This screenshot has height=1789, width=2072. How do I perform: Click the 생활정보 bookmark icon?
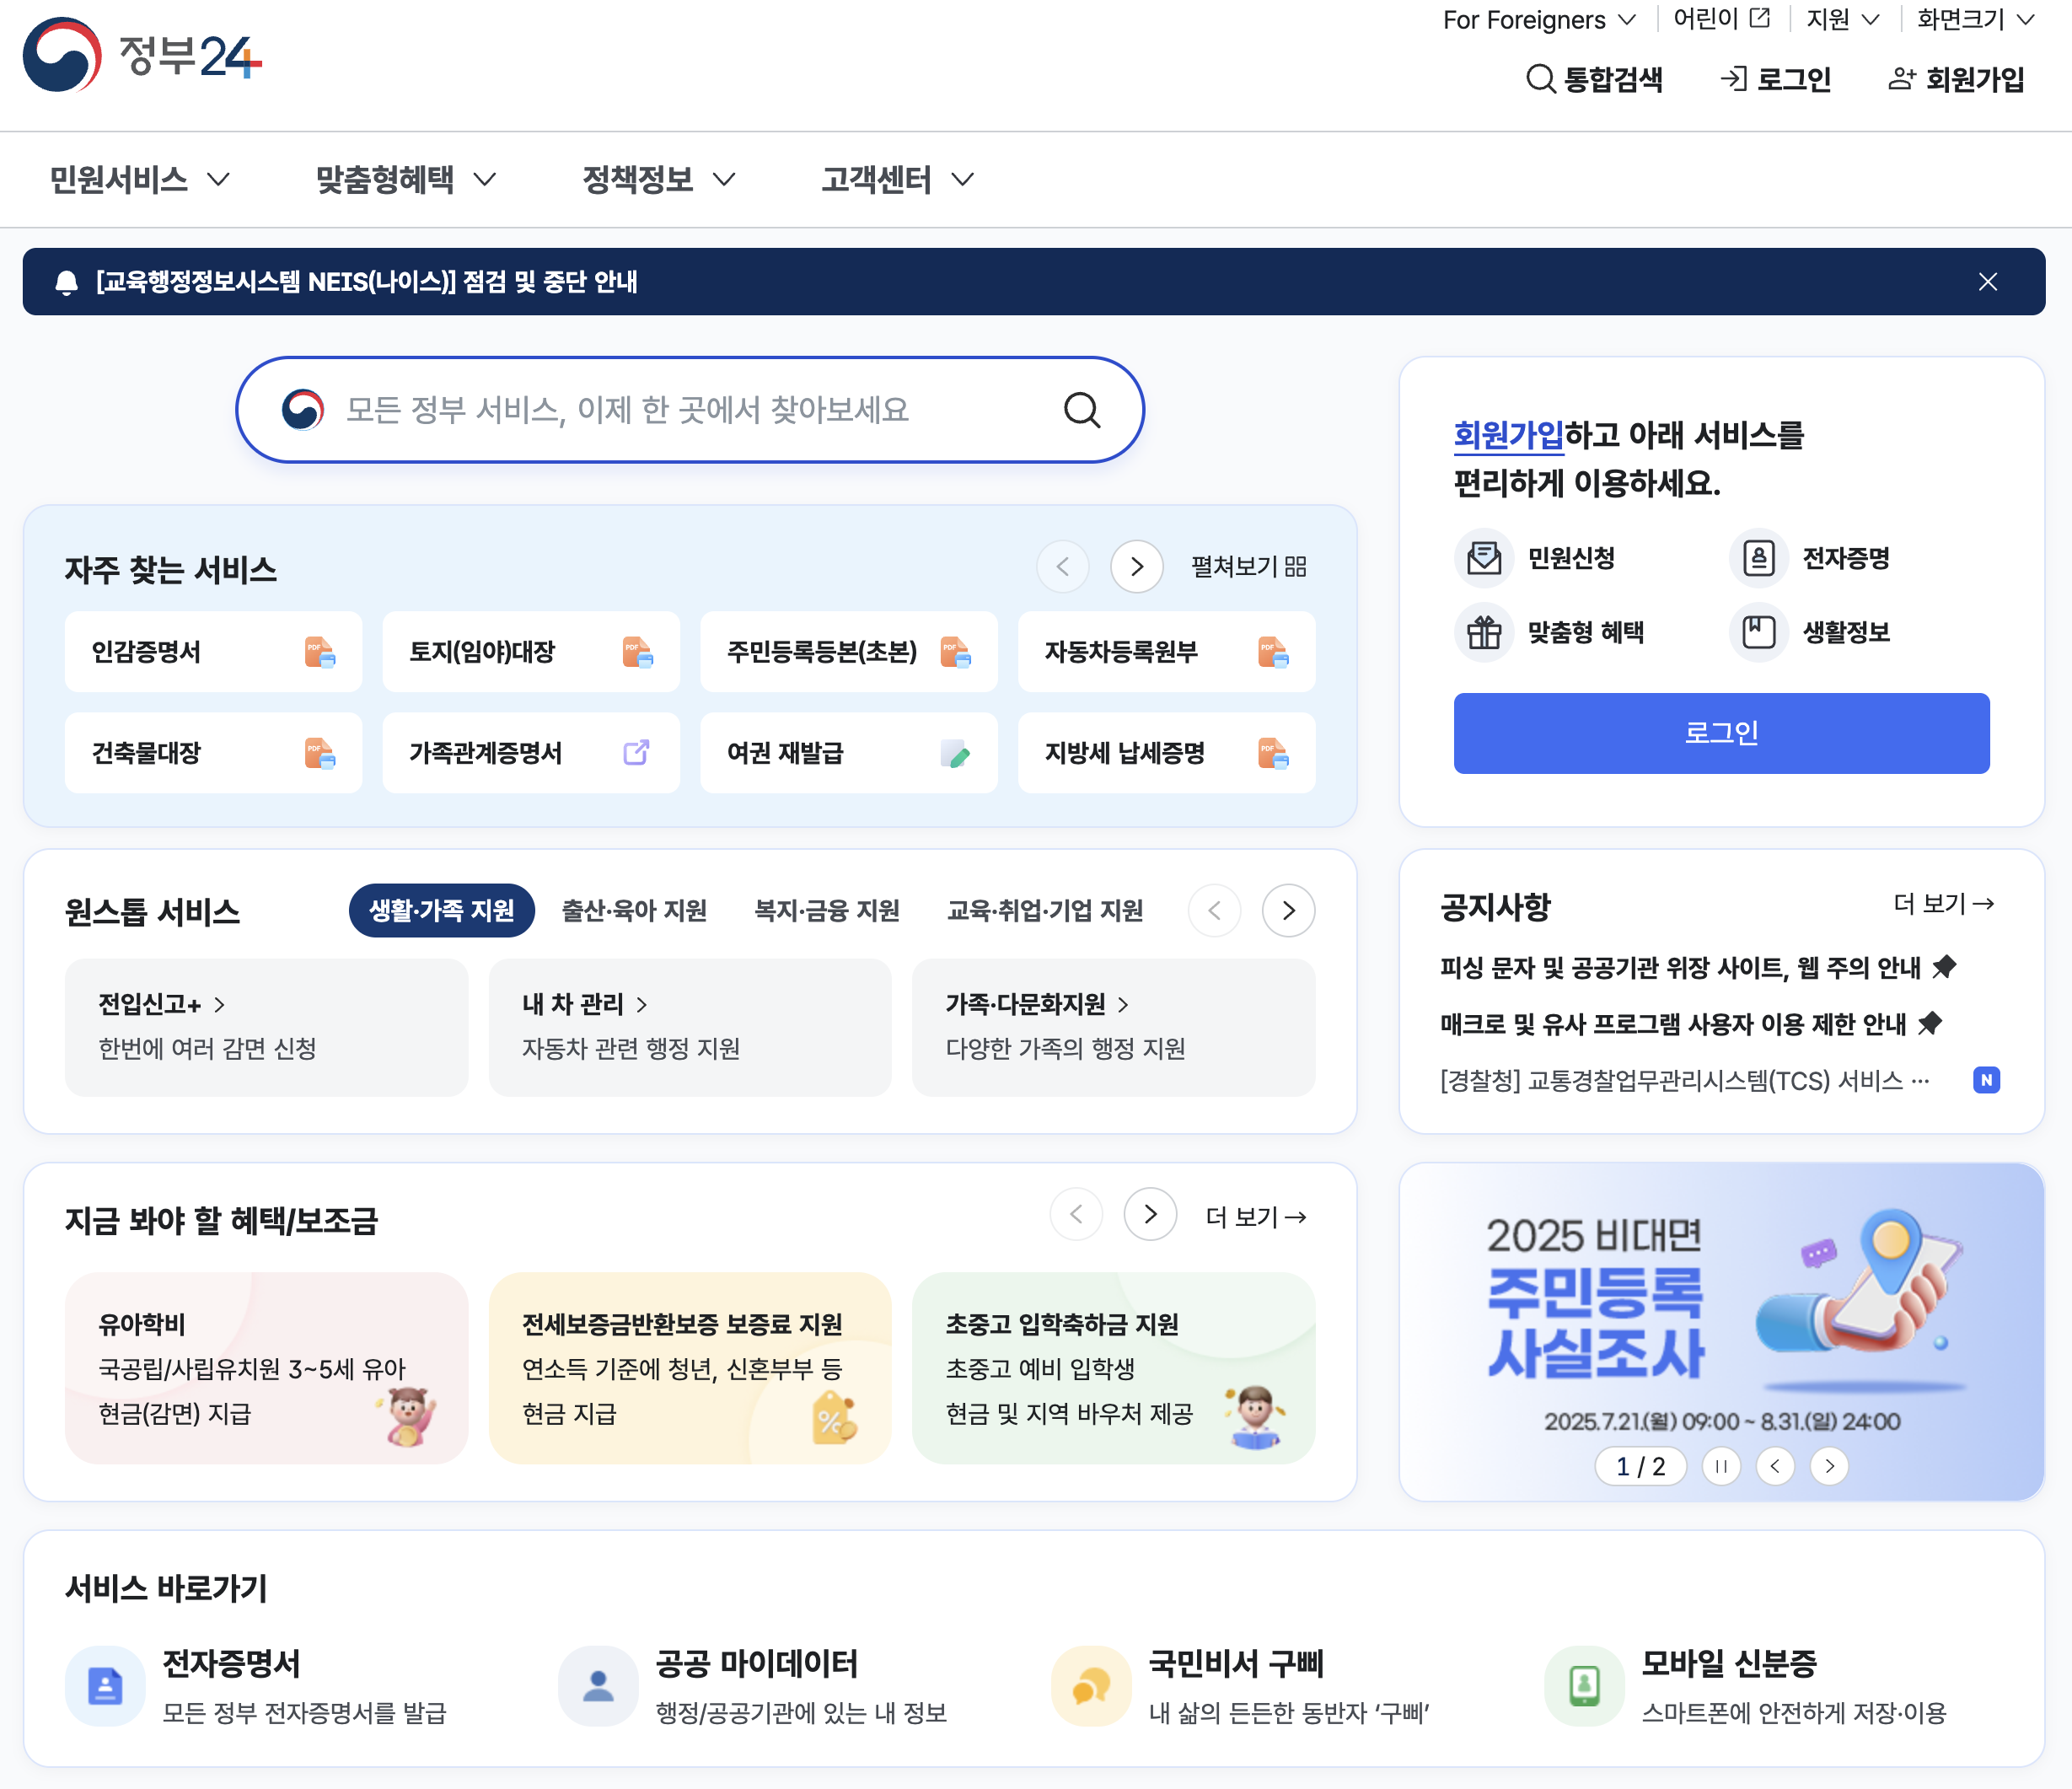click(1758, 632)
